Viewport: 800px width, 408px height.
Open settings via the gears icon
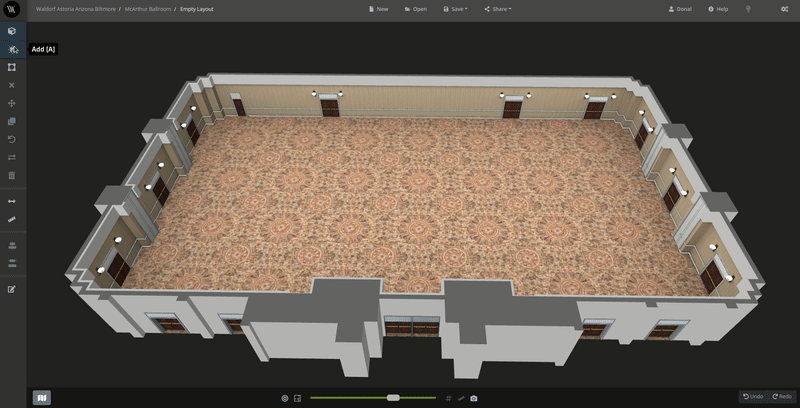[x=785, y=9]
